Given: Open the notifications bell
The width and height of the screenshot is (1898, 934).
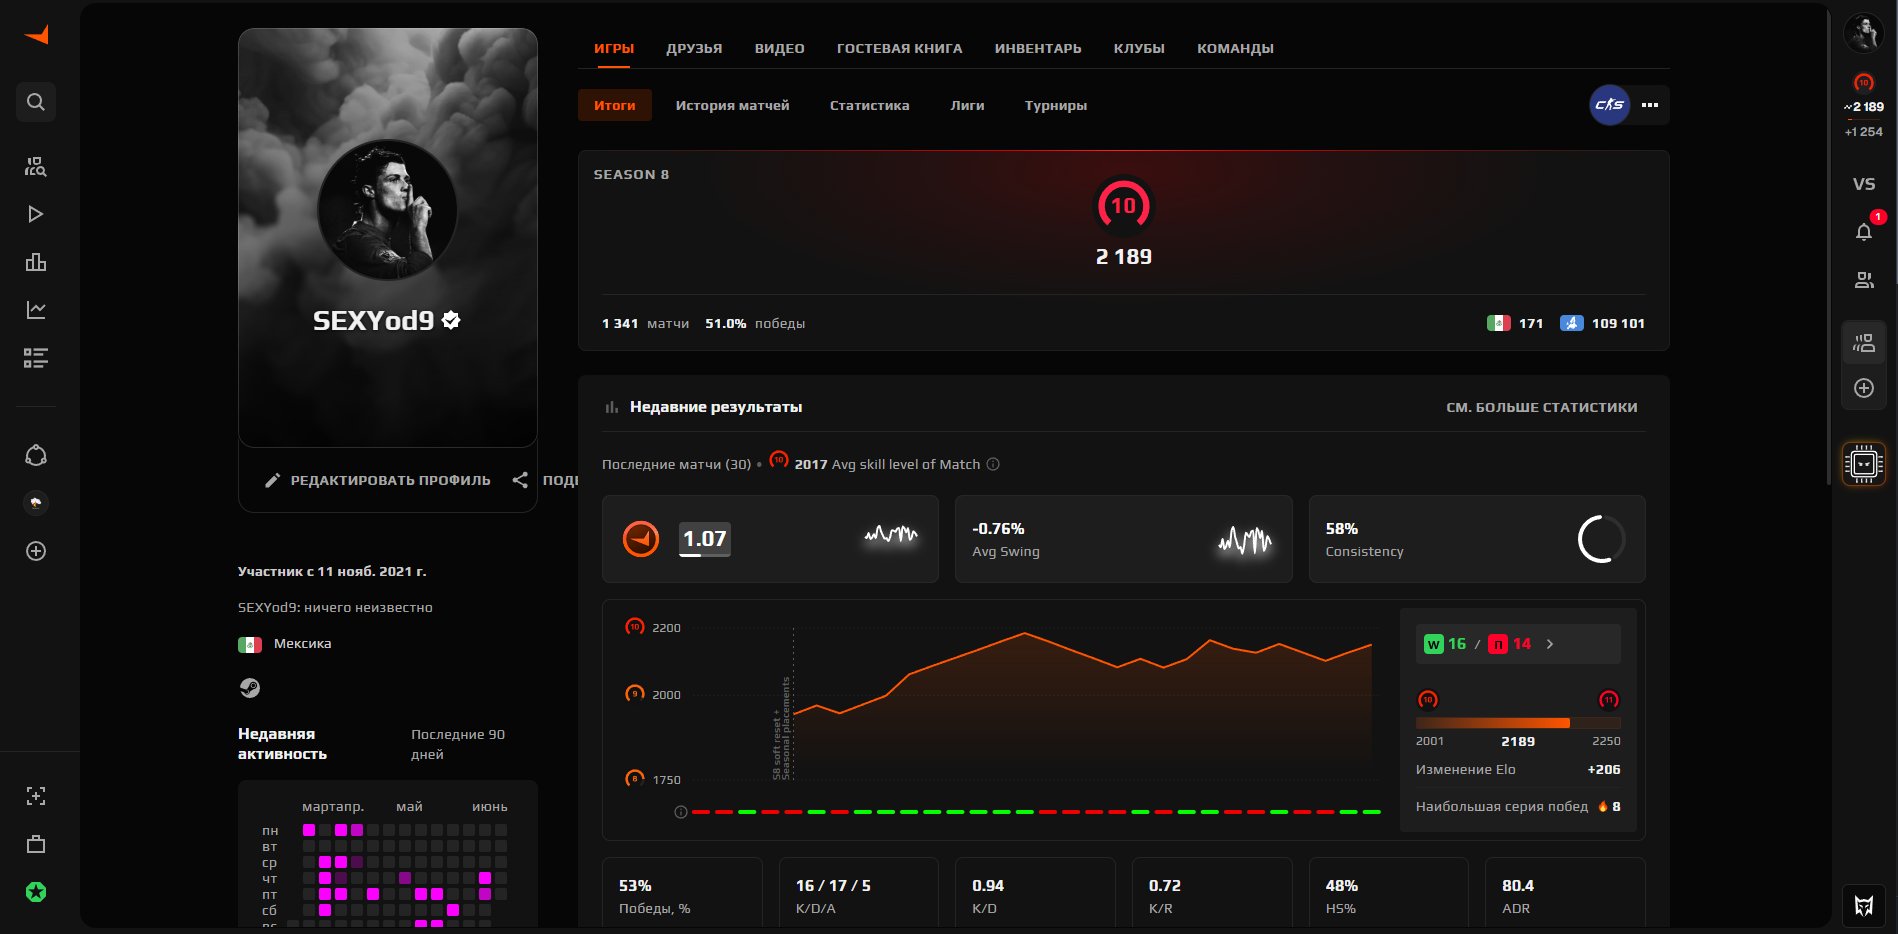Looking at the screenshot, I should [1864, 232].
